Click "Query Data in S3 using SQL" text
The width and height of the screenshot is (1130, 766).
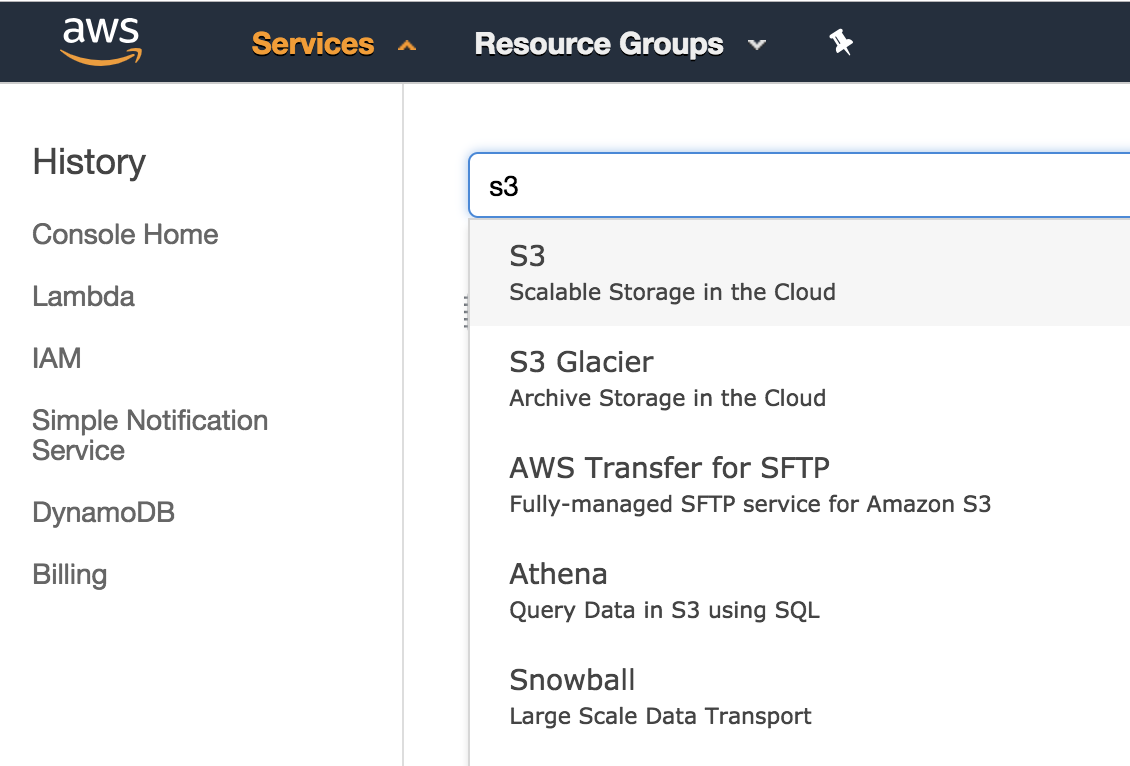(664, 610)
